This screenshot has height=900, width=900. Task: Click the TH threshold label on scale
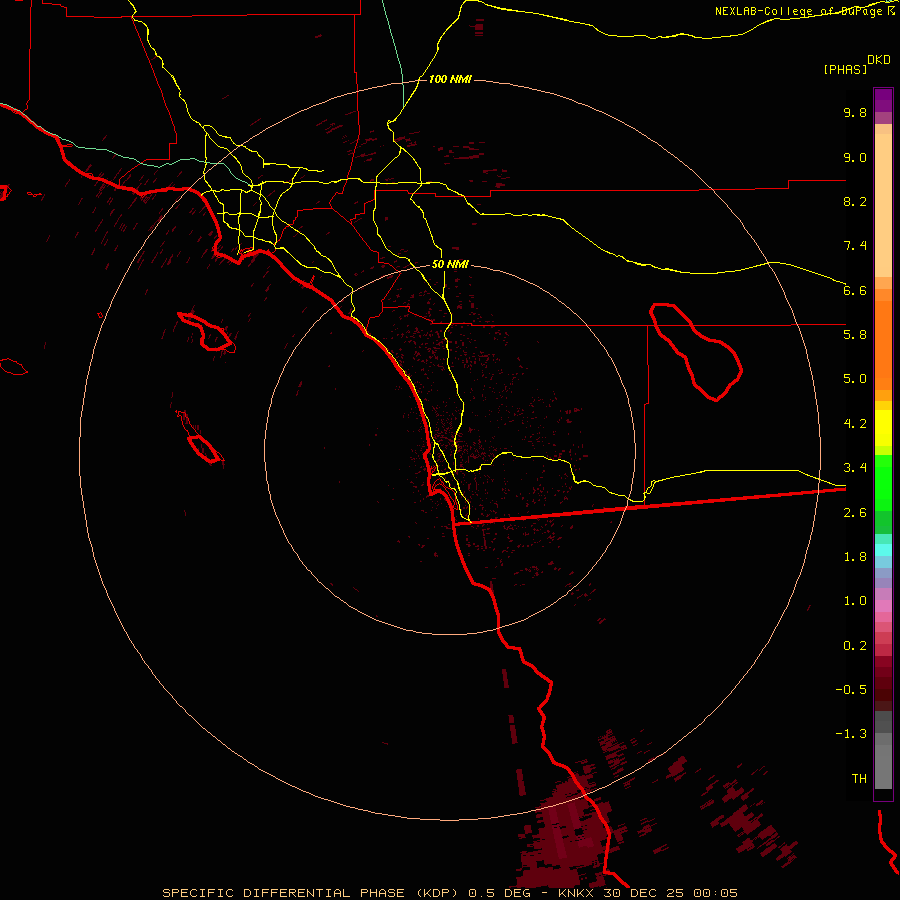click(x=859, y=779)
